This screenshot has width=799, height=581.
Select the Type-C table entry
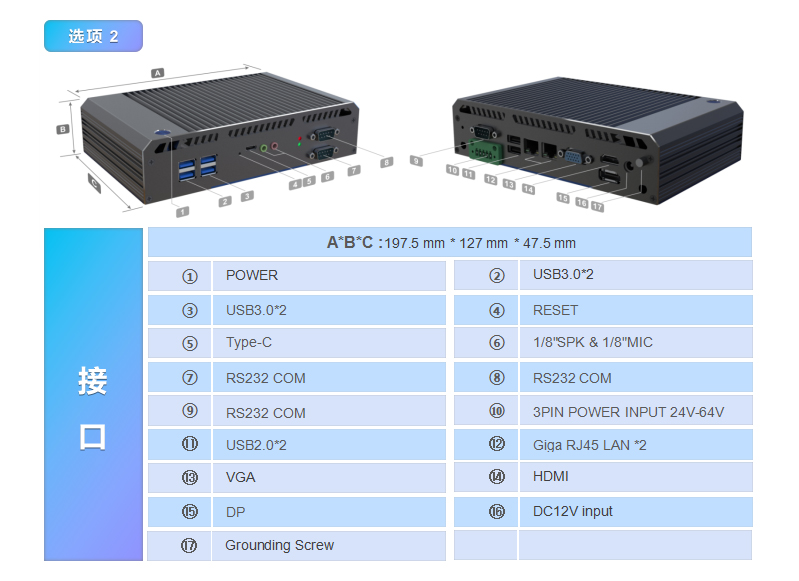click(329, 342)
